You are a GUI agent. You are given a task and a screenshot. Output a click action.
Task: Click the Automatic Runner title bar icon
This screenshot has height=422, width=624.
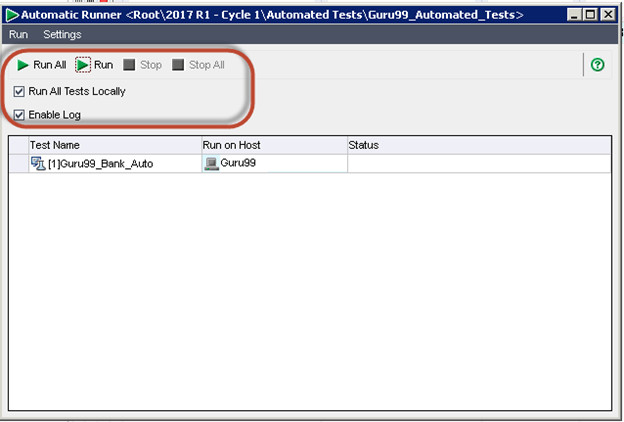coord(12,15)
